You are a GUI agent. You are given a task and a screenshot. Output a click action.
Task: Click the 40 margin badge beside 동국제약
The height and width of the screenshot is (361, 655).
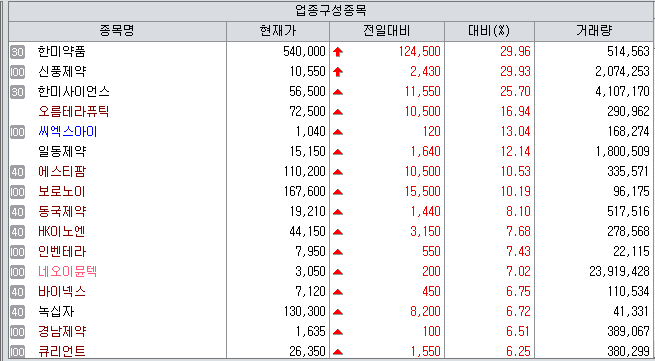point(18,212)
